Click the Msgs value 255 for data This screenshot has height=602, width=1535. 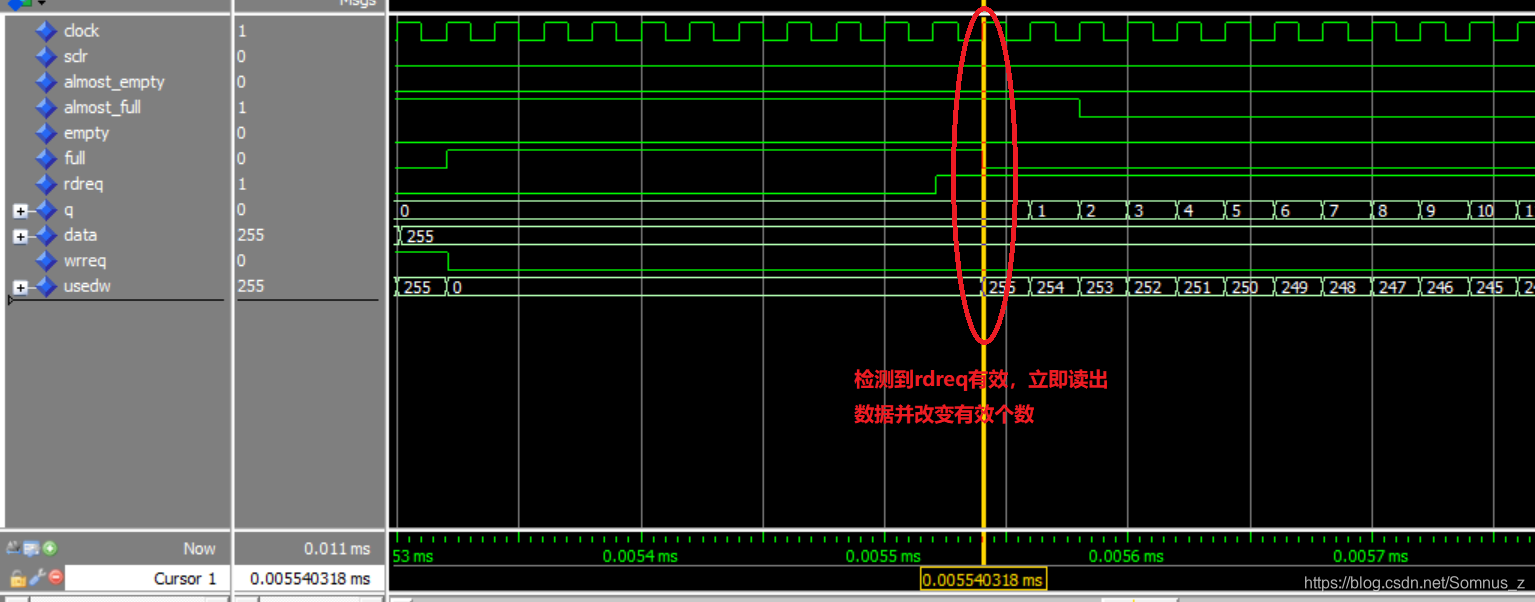click(x=251, y=235)
